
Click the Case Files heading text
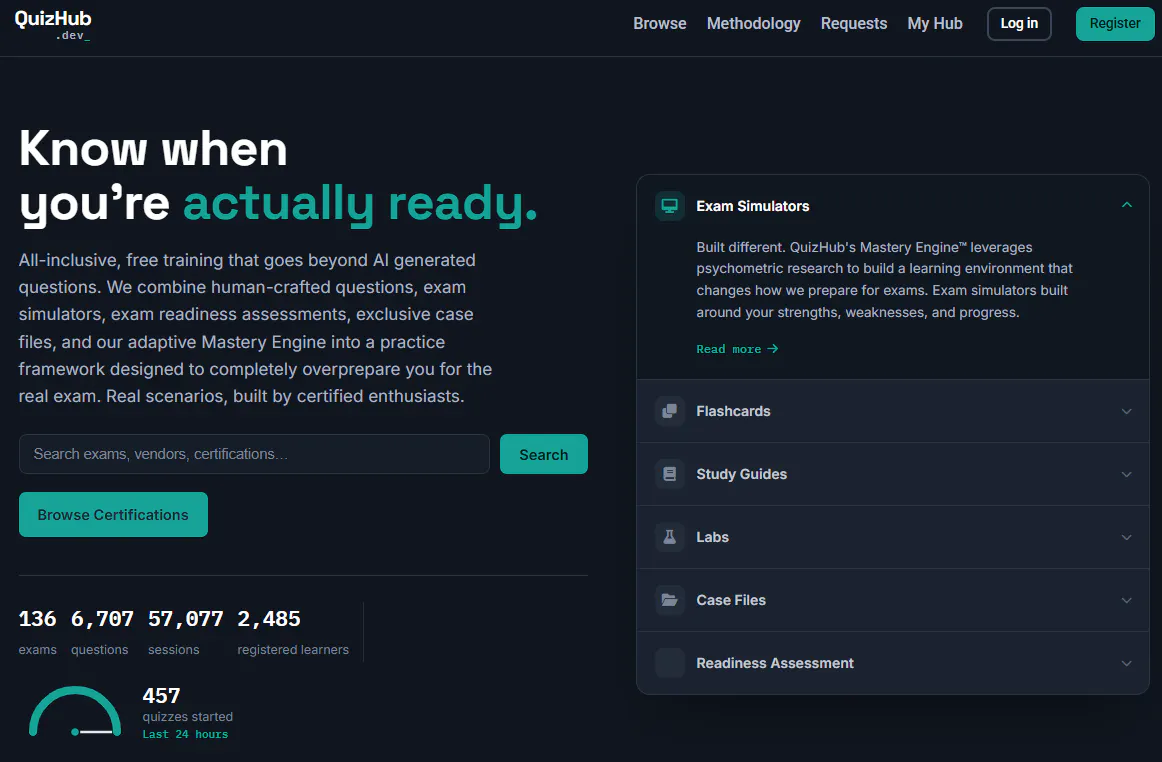point(731,600)
